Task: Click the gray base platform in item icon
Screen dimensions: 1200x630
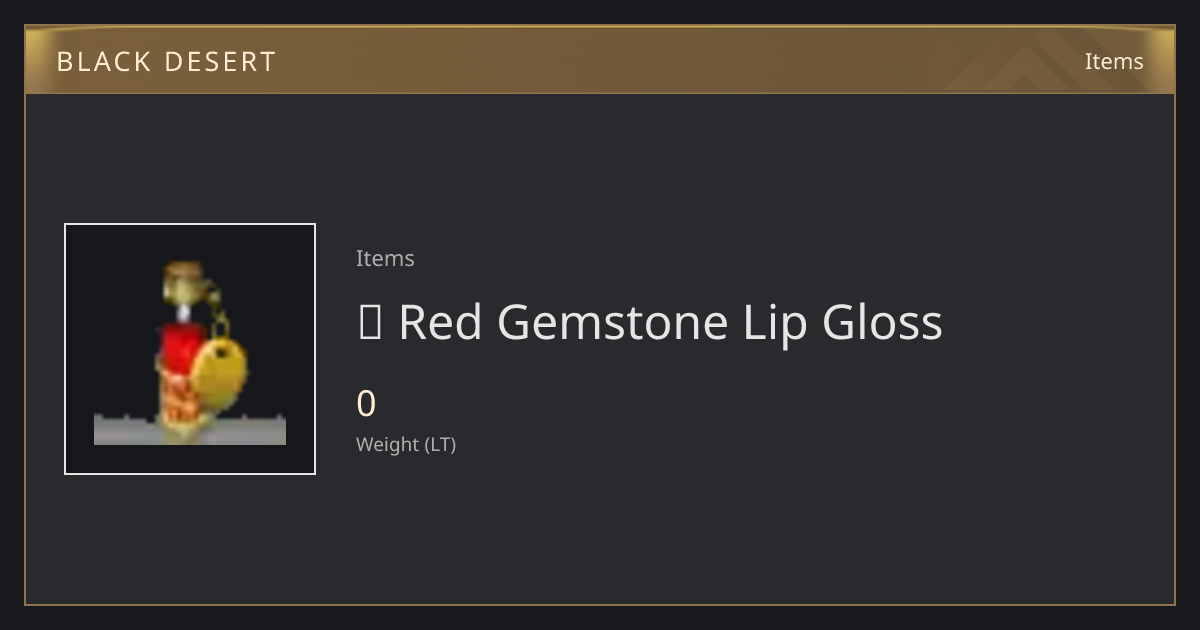Action: 190,430
